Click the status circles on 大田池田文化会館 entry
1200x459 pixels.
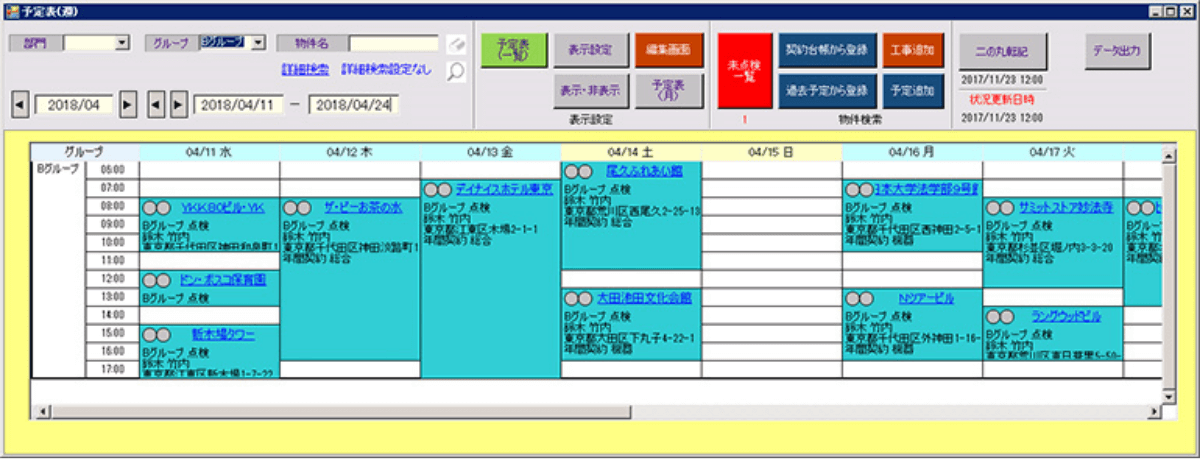click(577, 298)
